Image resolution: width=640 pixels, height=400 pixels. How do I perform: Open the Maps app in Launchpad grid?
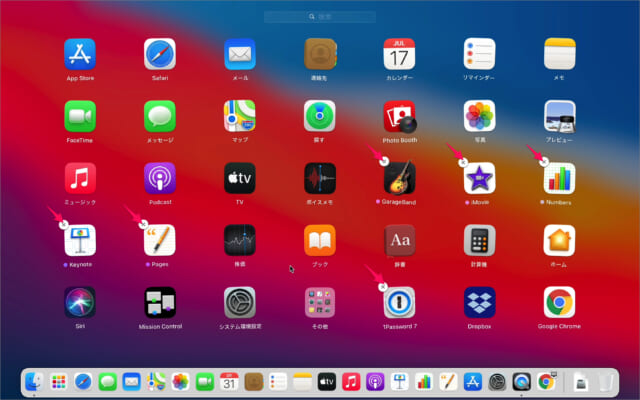240,116
